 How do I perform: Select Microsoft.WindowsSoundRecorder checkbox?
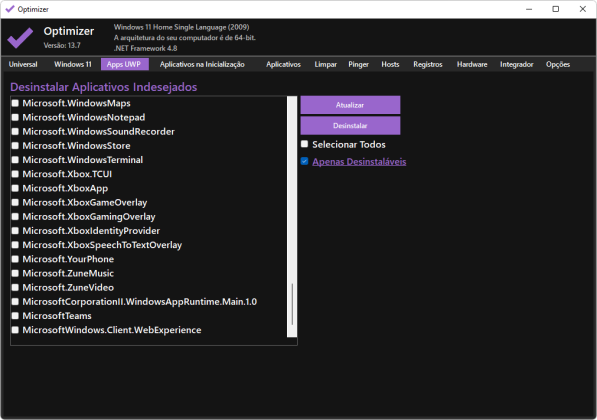(x=15, y=131)
